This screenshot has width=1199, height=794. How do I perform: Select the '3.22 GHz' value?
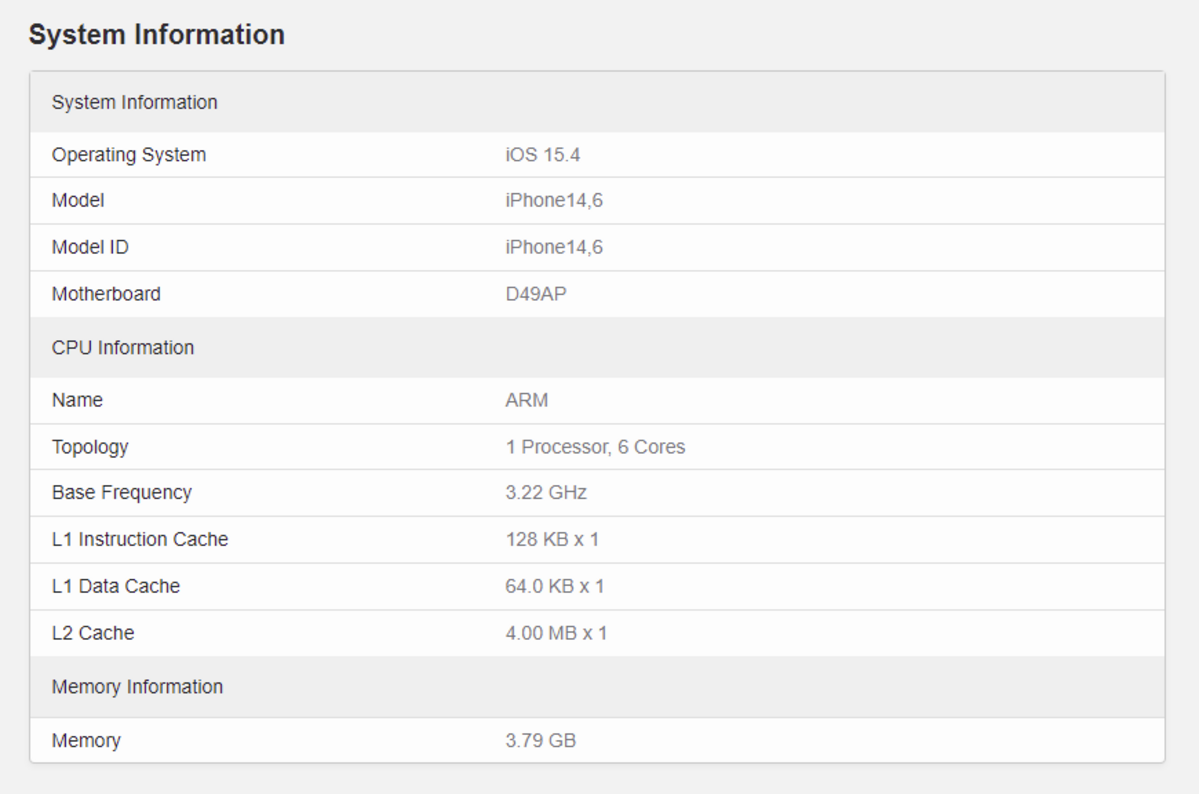coord(546,493)
